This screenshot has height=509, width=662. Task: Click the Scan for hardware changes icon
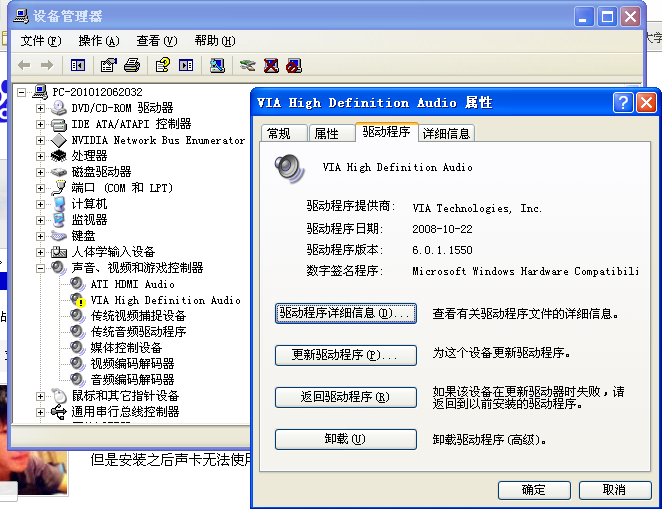(217, 65)
